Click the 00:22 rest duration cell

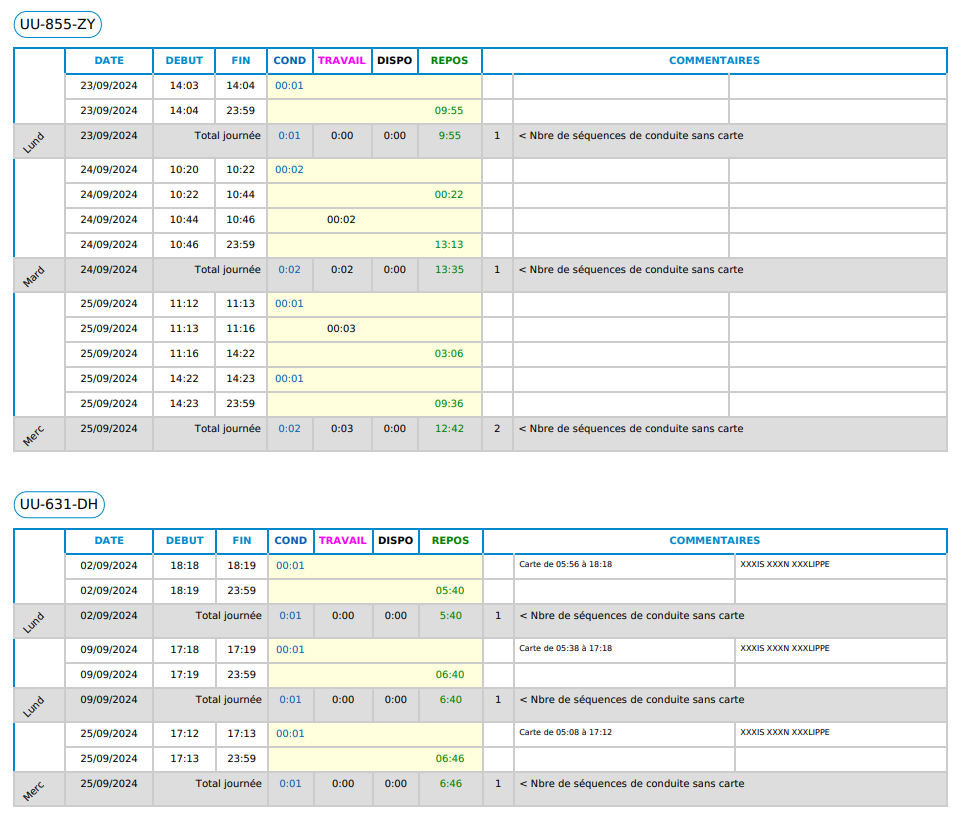[x=449, y=195]
